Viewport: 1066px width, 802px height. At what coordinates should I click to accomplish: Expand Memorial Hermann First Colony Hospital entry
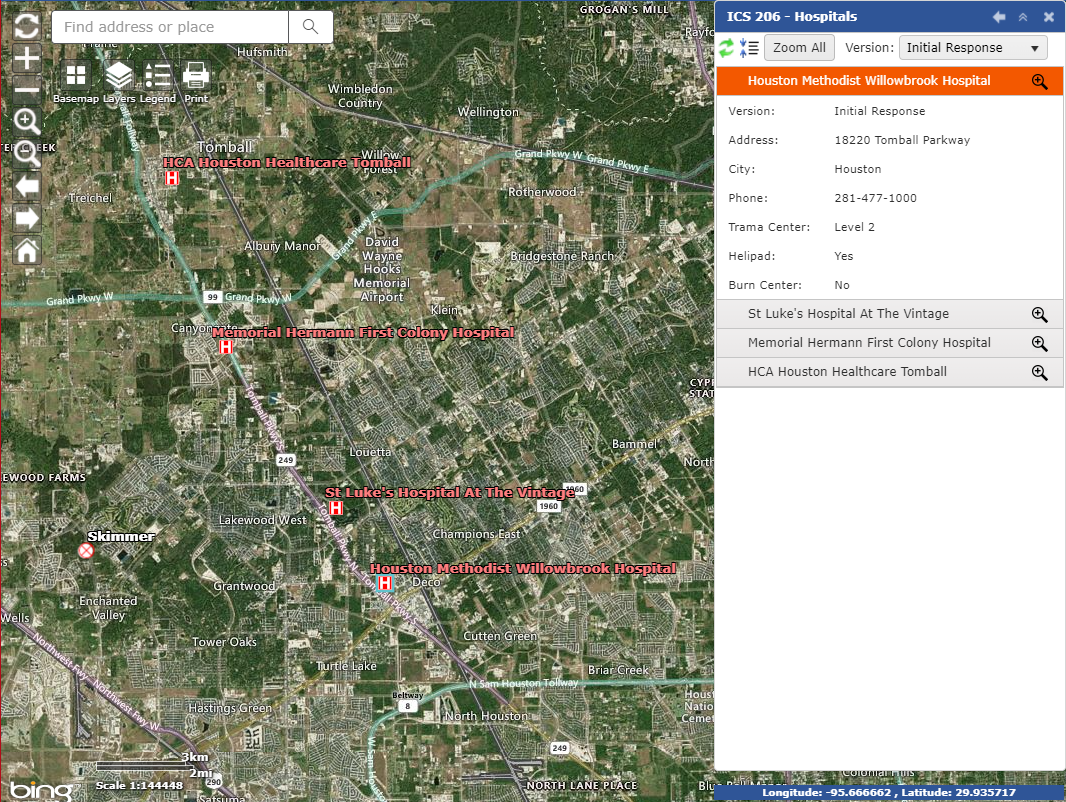pyautogui.click(x=868, y=343)
